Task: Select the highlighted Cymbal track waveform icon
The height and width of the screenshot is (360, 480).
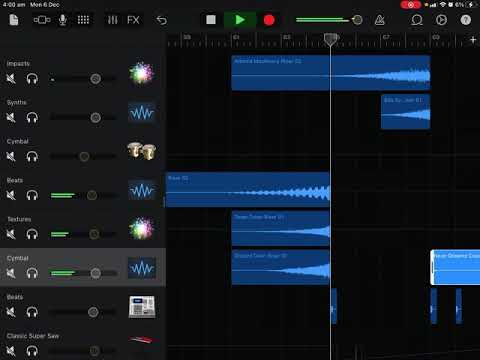Action: tap(142, 268)
